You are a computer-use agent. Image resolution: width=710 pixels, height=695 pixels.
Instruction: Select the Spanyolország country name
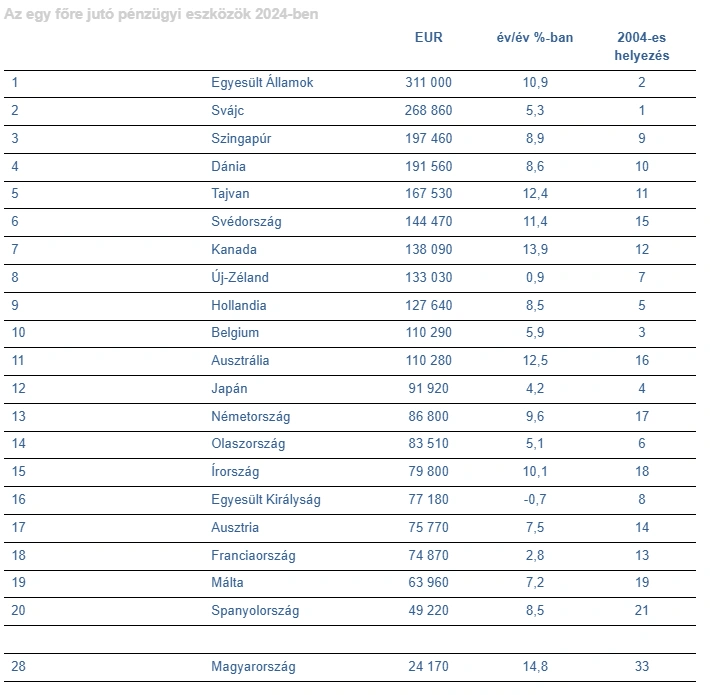pyautogui.click(x=255, y=611)
